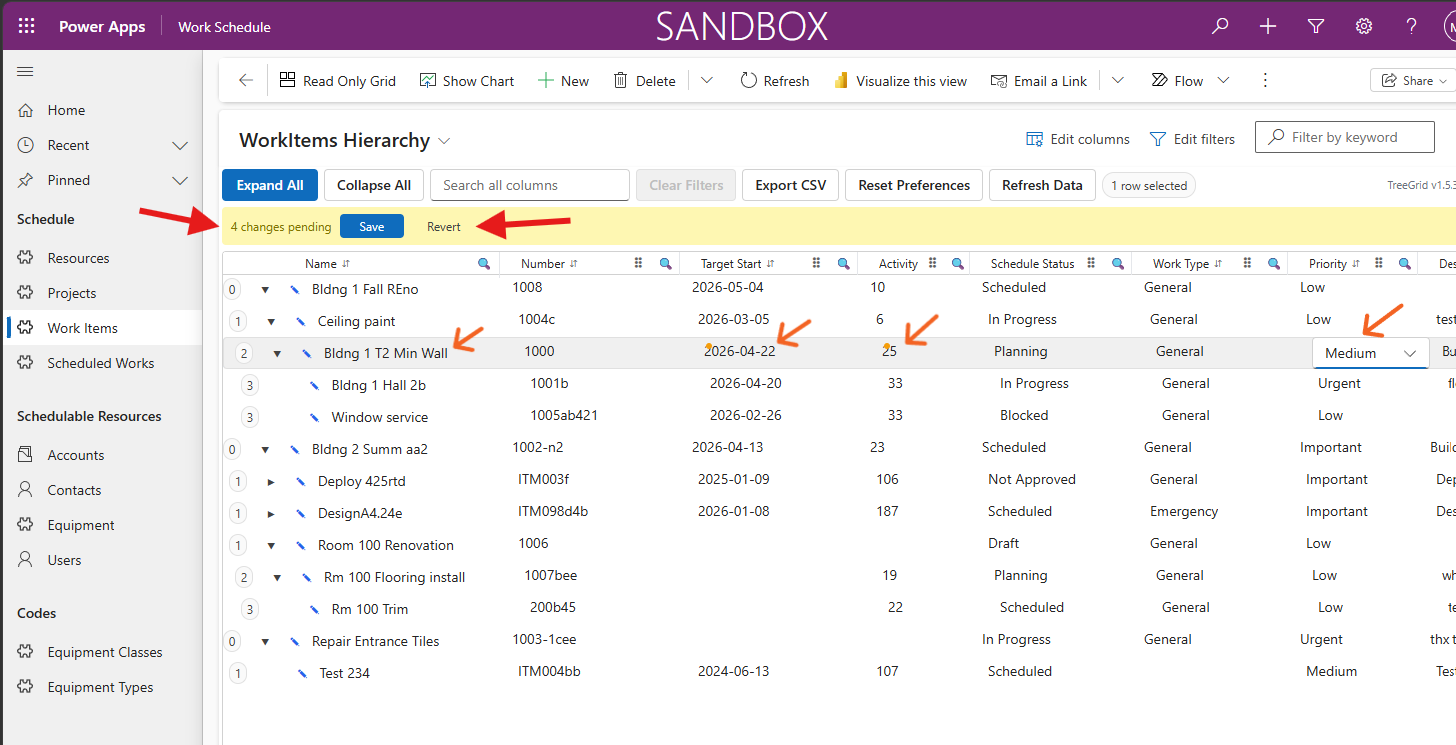Expand the Deploy 425rtd row
The image size is (1456, 745).
[x=271, y=481]
